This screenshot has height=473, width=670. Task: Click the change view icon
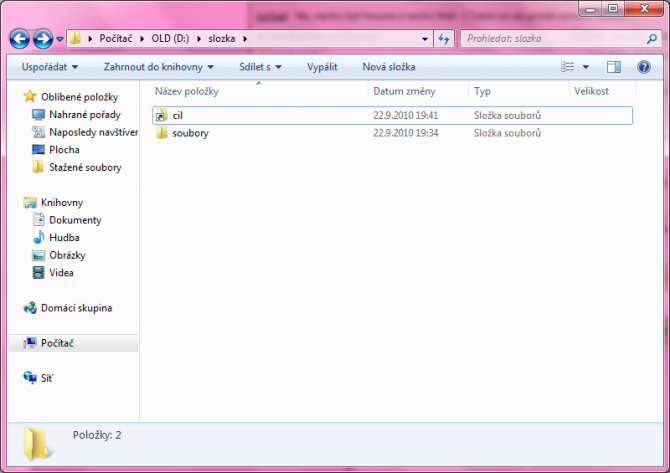pyautogui.click(x=568, y=67)
